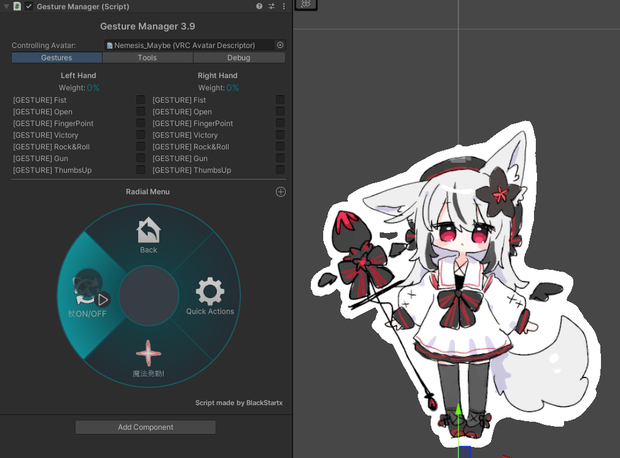Open Quick Actions gear in radial menu
Screen dimensions: 620x458
[210, 296]
